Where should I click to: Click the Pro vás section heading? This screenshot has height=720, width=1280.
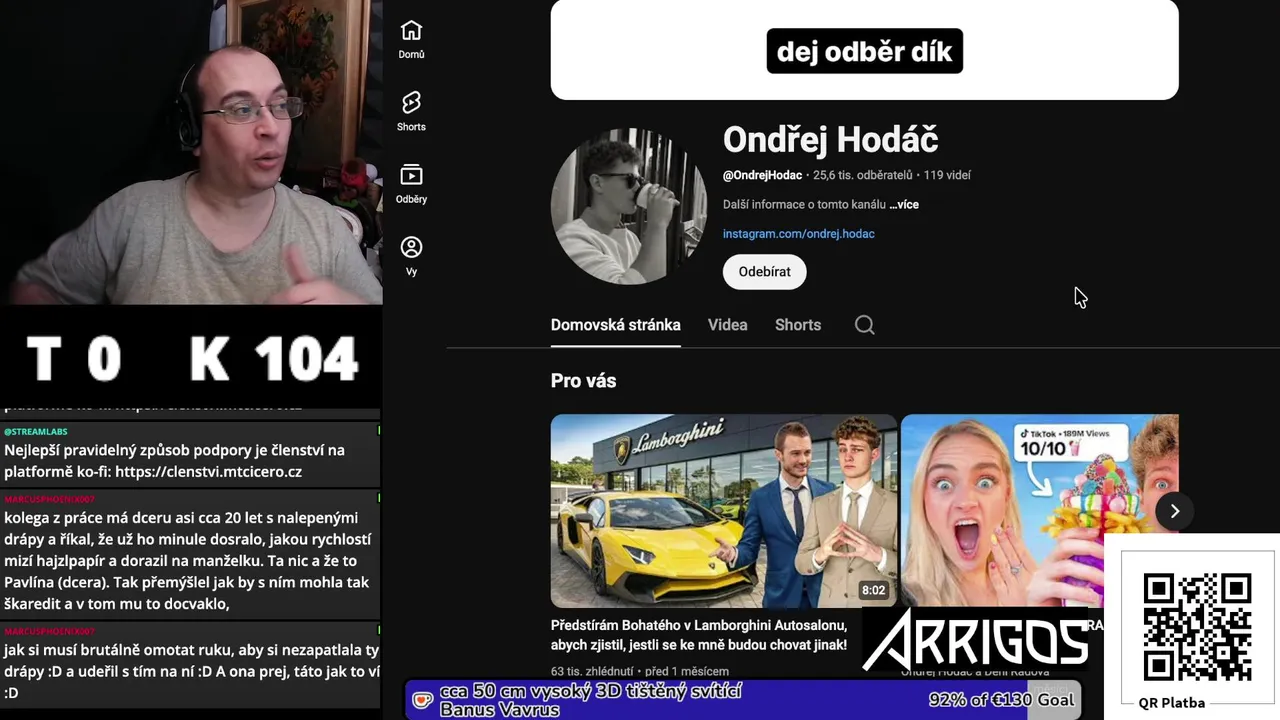point(583,381)
